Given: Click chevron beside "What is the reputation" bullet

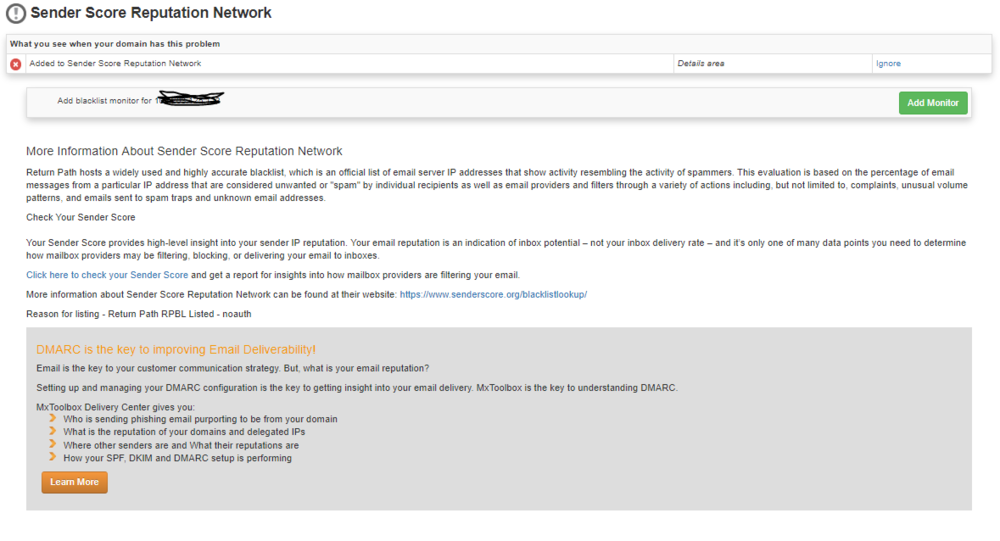Looking at the screenshot, I should coord(52,432).
